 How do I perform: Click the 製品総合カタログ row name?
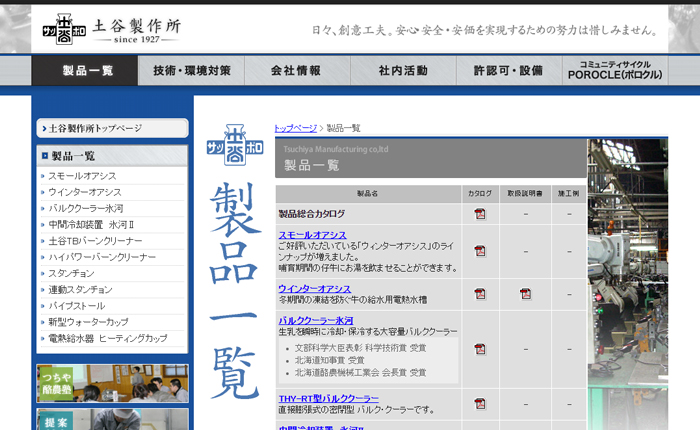click(312, 214)
